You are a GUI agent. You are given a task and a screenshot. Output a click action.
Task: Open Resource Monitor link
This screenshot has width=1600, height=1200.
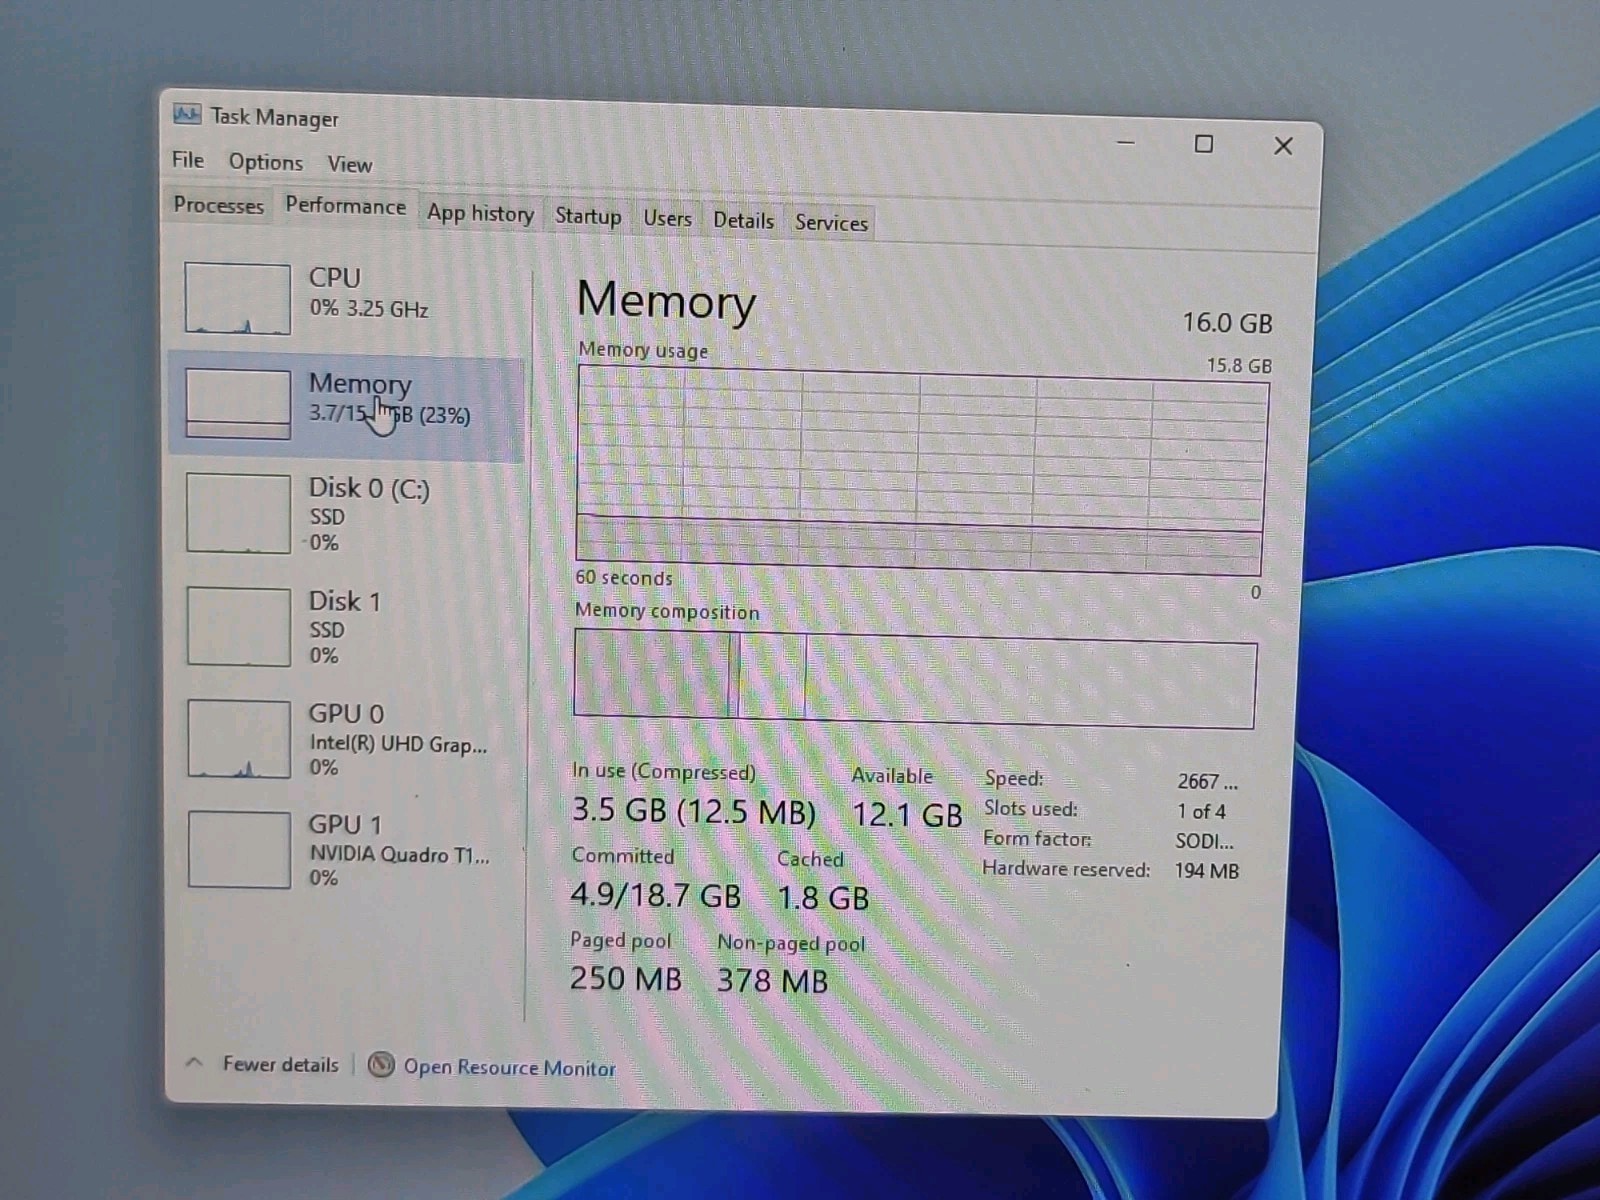[509, 1068]
